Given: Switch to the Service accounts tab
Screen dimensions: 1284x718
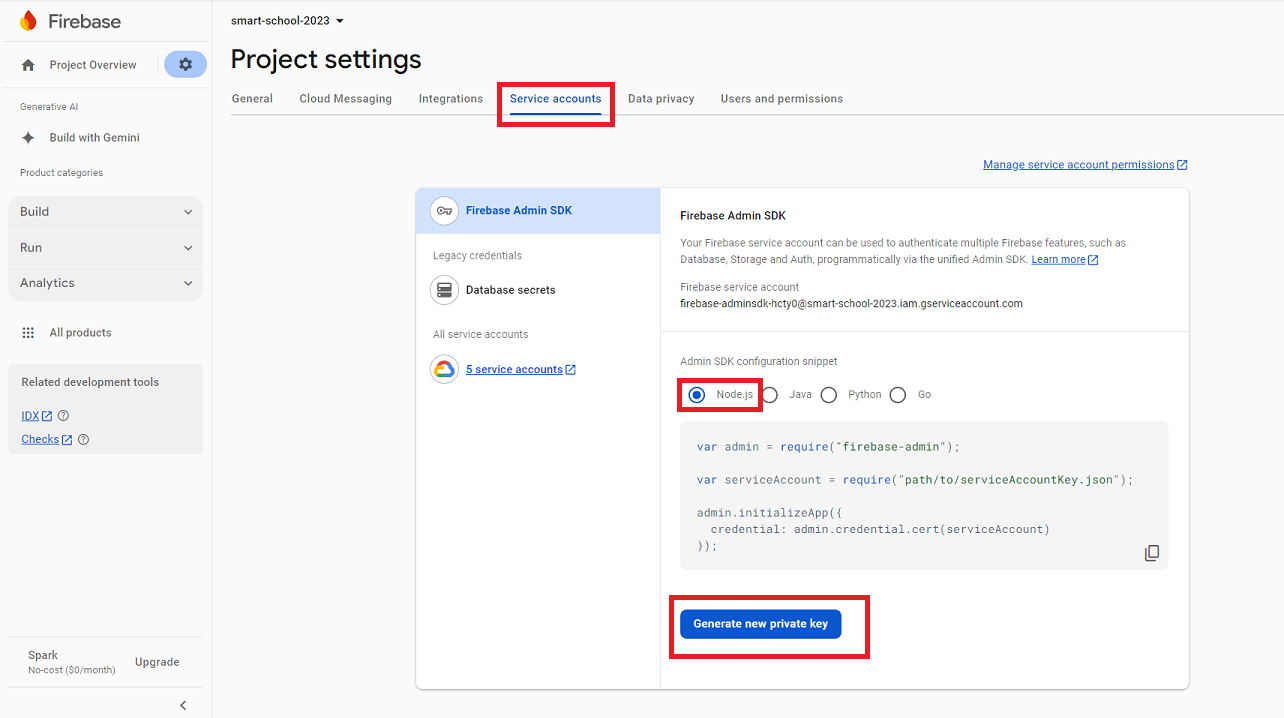Looking at the screenshot, I should point(556,99).
